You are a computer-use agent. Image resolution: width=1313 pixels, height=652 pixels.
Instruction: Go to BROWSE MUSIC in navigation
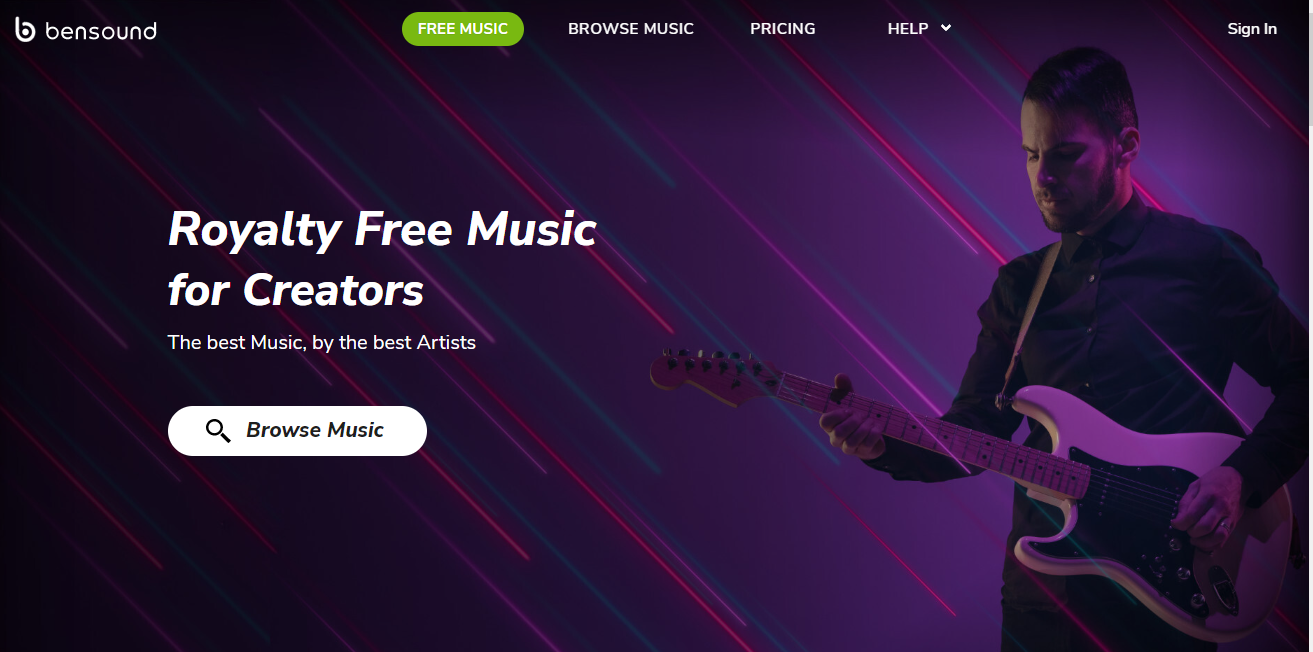point(631,29)
